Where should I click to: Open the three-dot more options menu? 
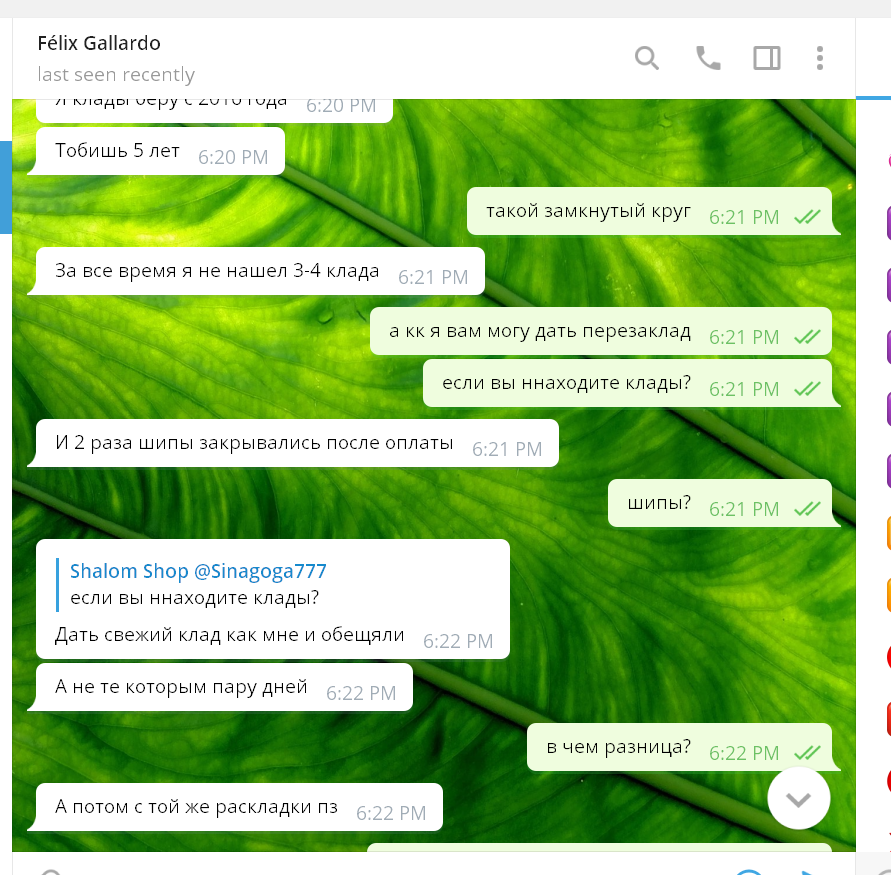(x=820, y=58)
